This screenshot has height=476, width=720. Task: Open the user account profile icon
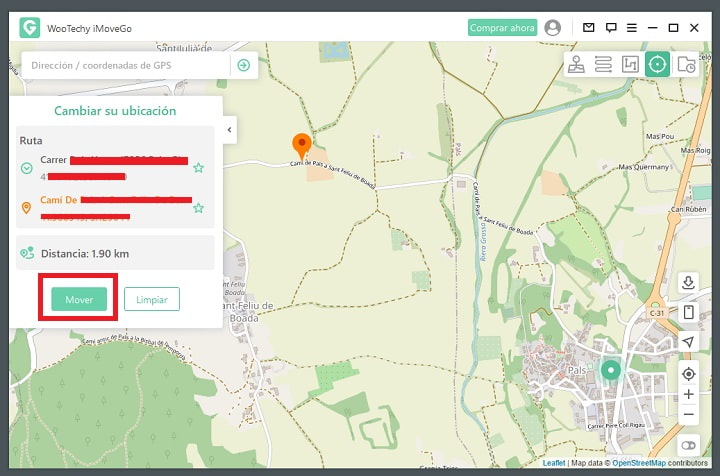click(x=552, y=28)
